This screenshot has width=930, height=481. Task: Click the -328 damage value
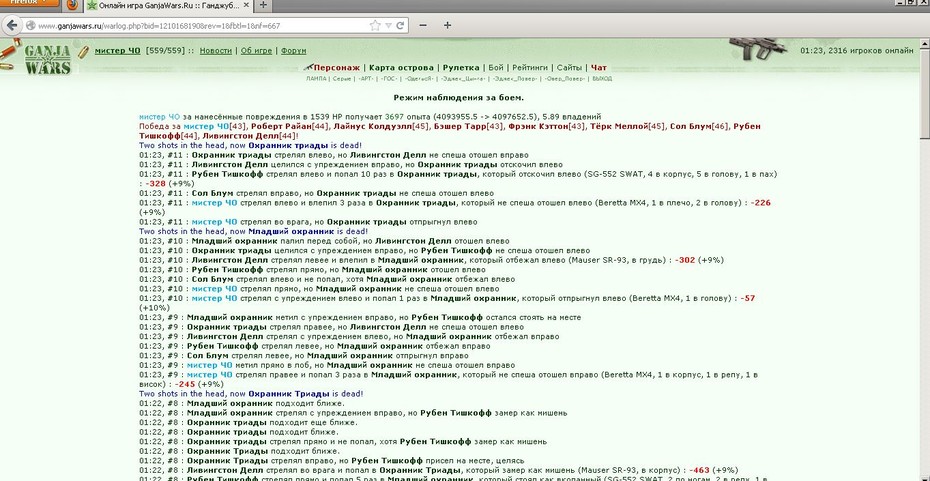(x=155, y=184)
